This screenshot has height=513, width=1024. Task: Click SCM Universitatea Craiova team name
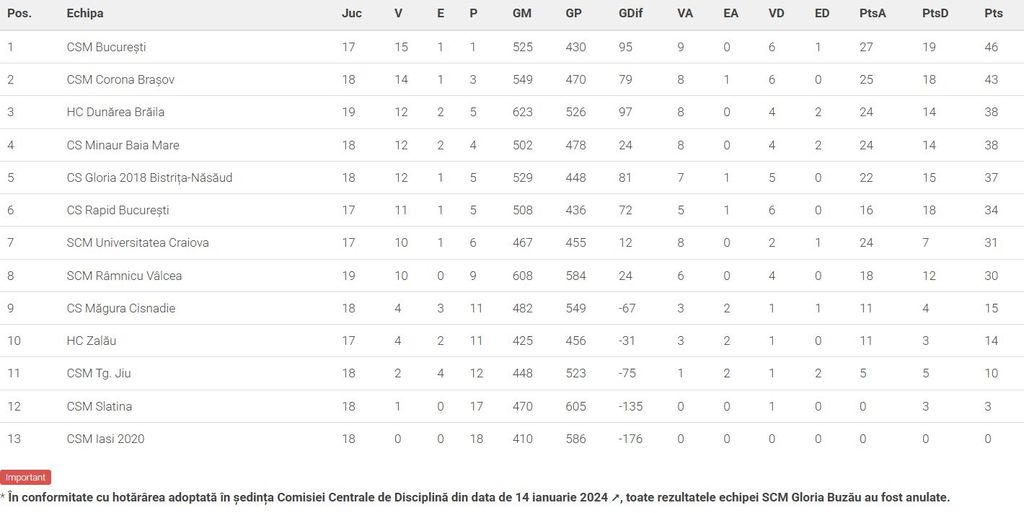click(x=138, y=243)
